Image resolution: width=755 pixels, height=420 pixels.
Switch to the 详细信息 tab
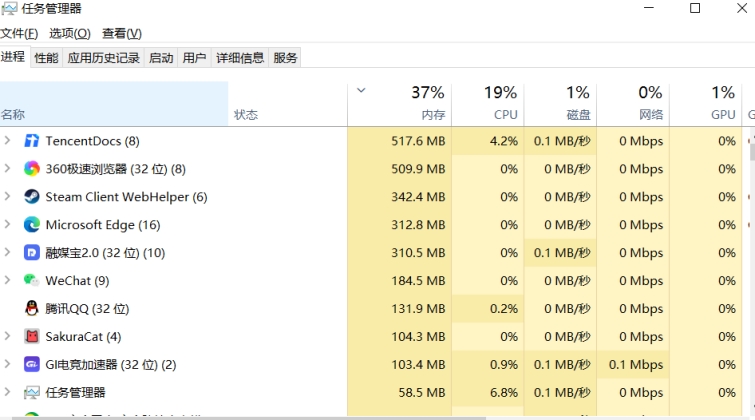(240, 58)
